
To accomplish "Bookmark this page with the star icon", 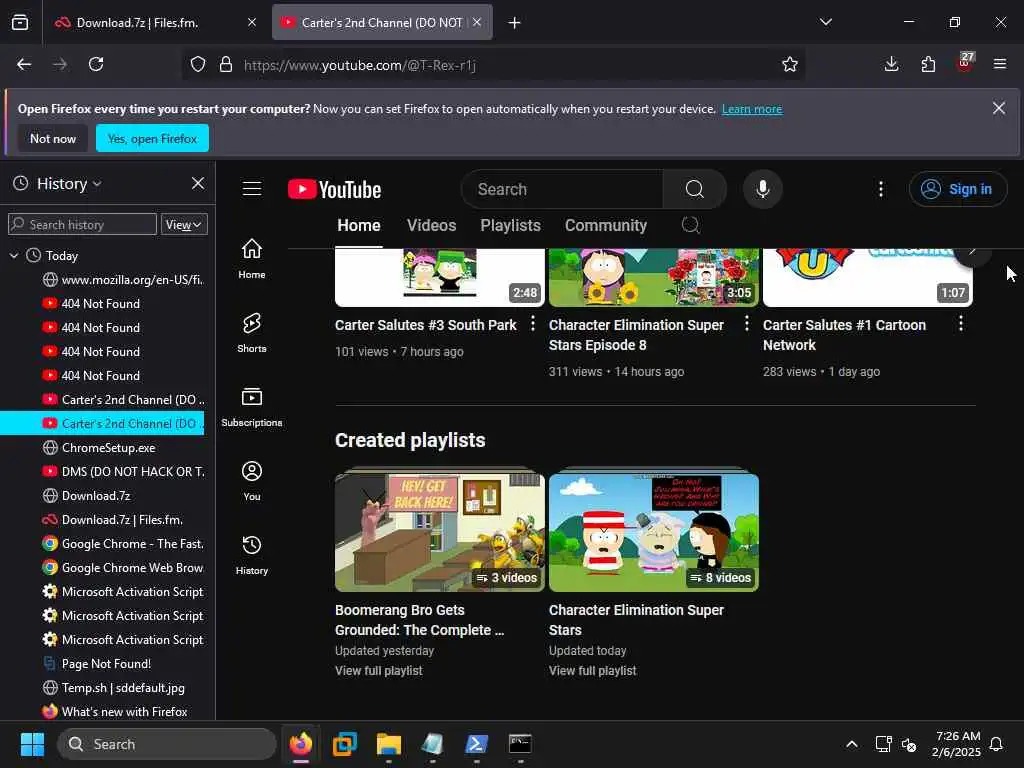I will pyautogui.click(x=790, y=64).
